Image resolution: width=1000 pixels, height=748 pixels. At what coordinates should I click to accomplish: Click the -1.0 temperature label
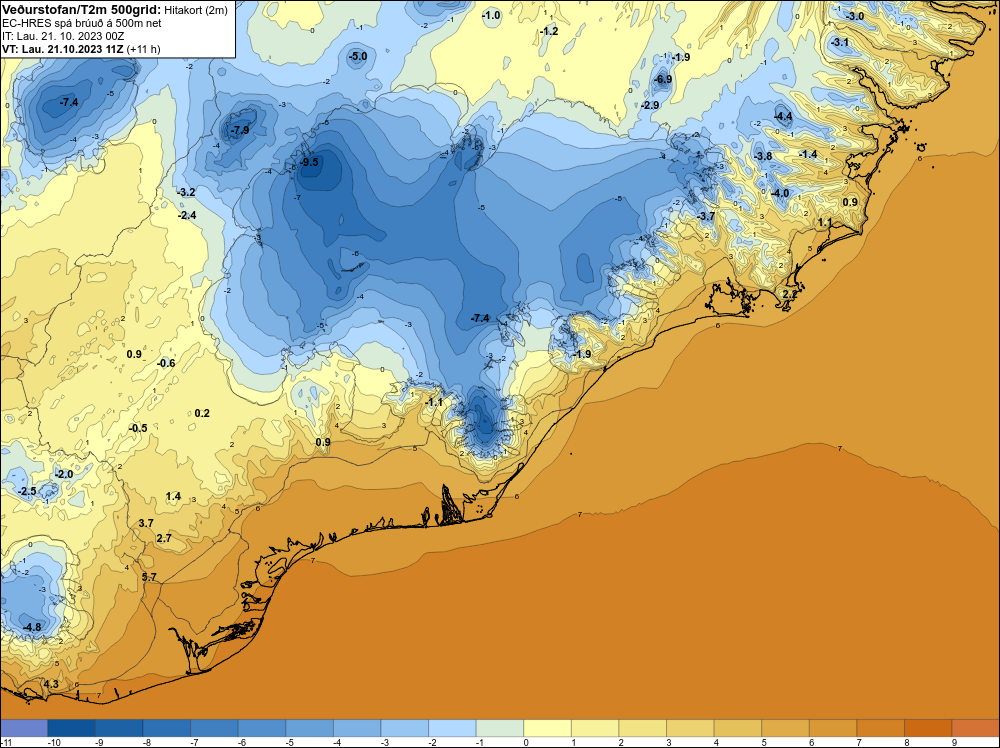click(x=491, y=15)
